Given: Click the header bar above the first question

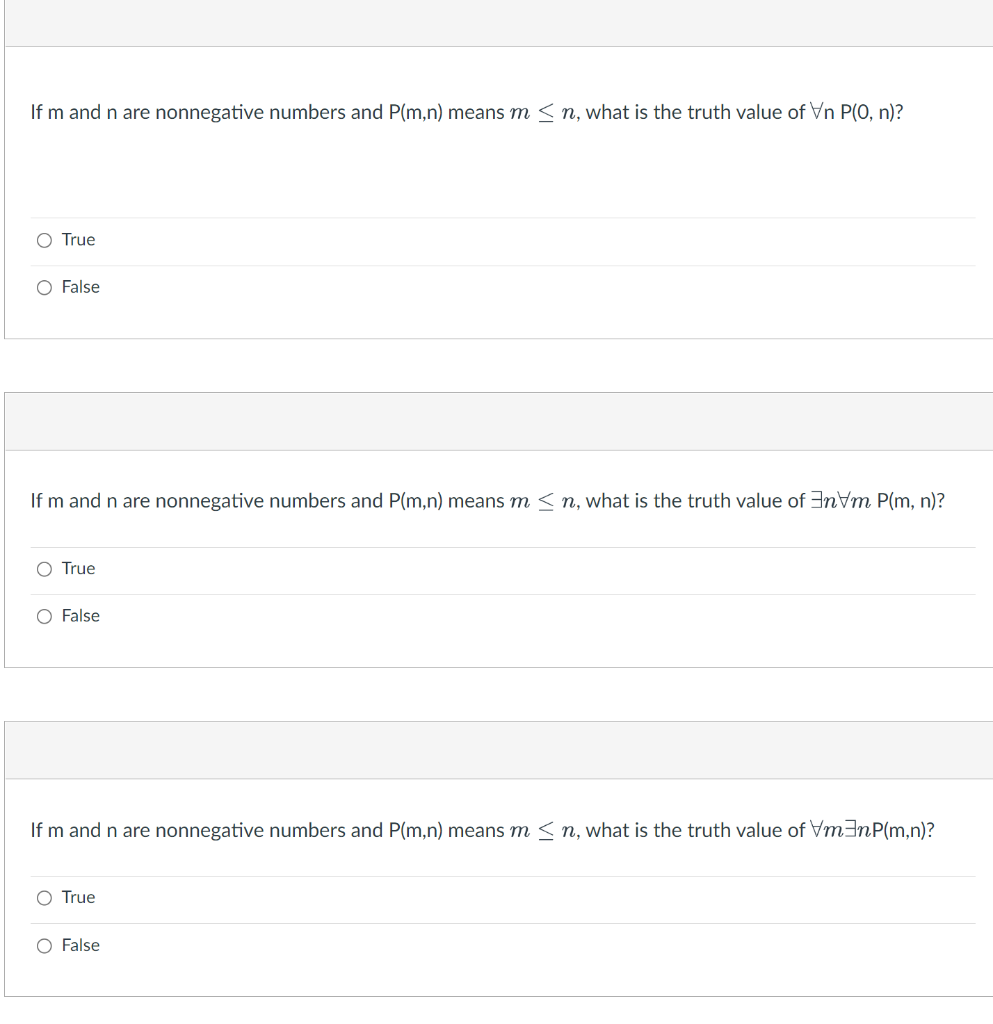Looking at the screenshot, I should [x=496, y=22].
